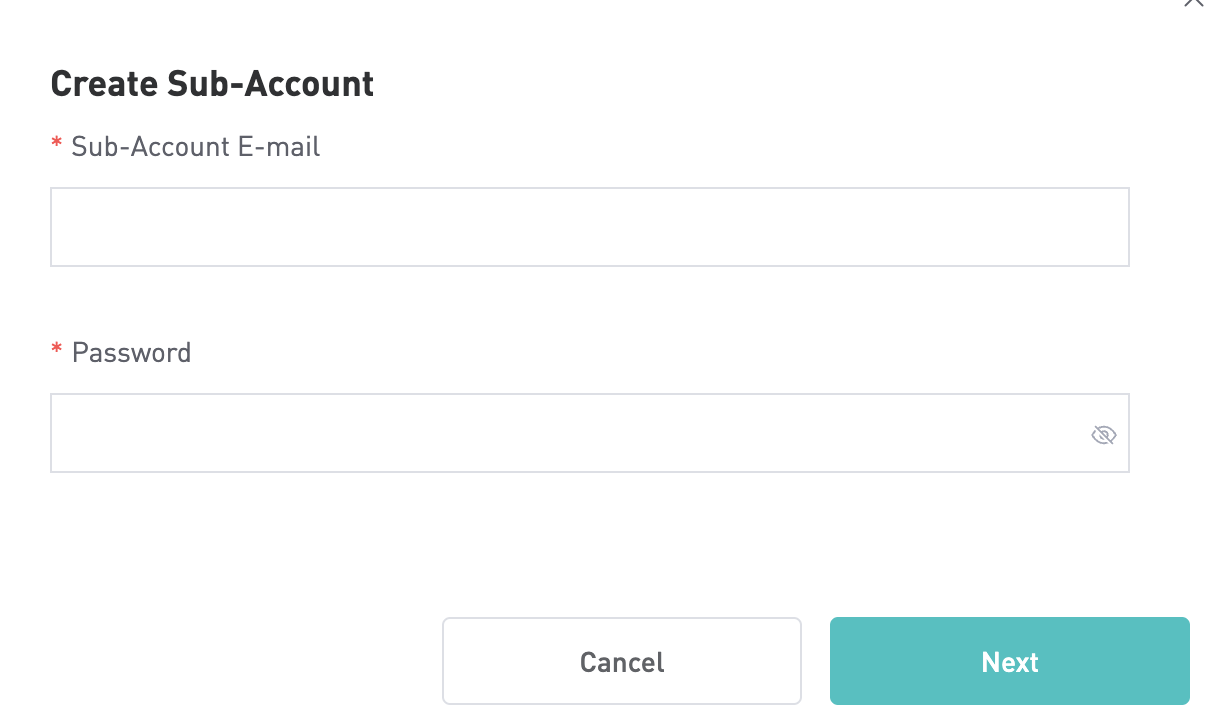Click the Password field label
This screenshot has width=1206, height=718.
[x=131, y=353]
